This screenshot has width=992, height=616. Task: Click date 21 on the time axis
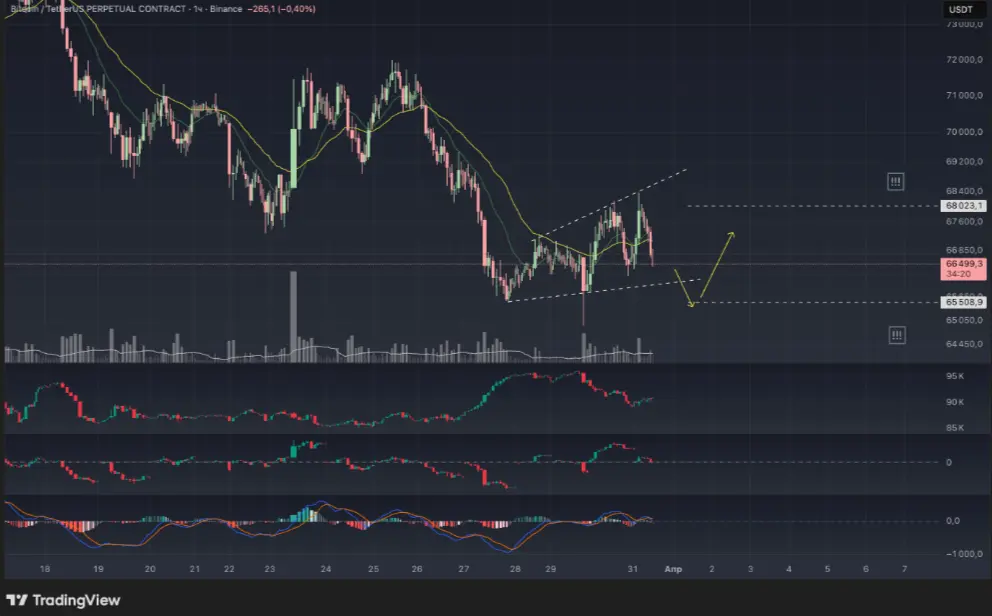pyautogui.click(x=195, y=569)
